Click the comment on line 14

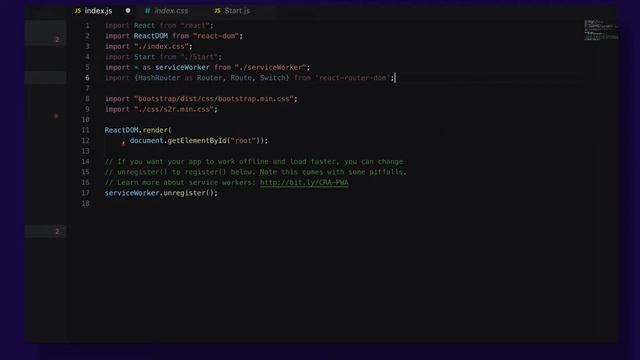coord(253,162)
